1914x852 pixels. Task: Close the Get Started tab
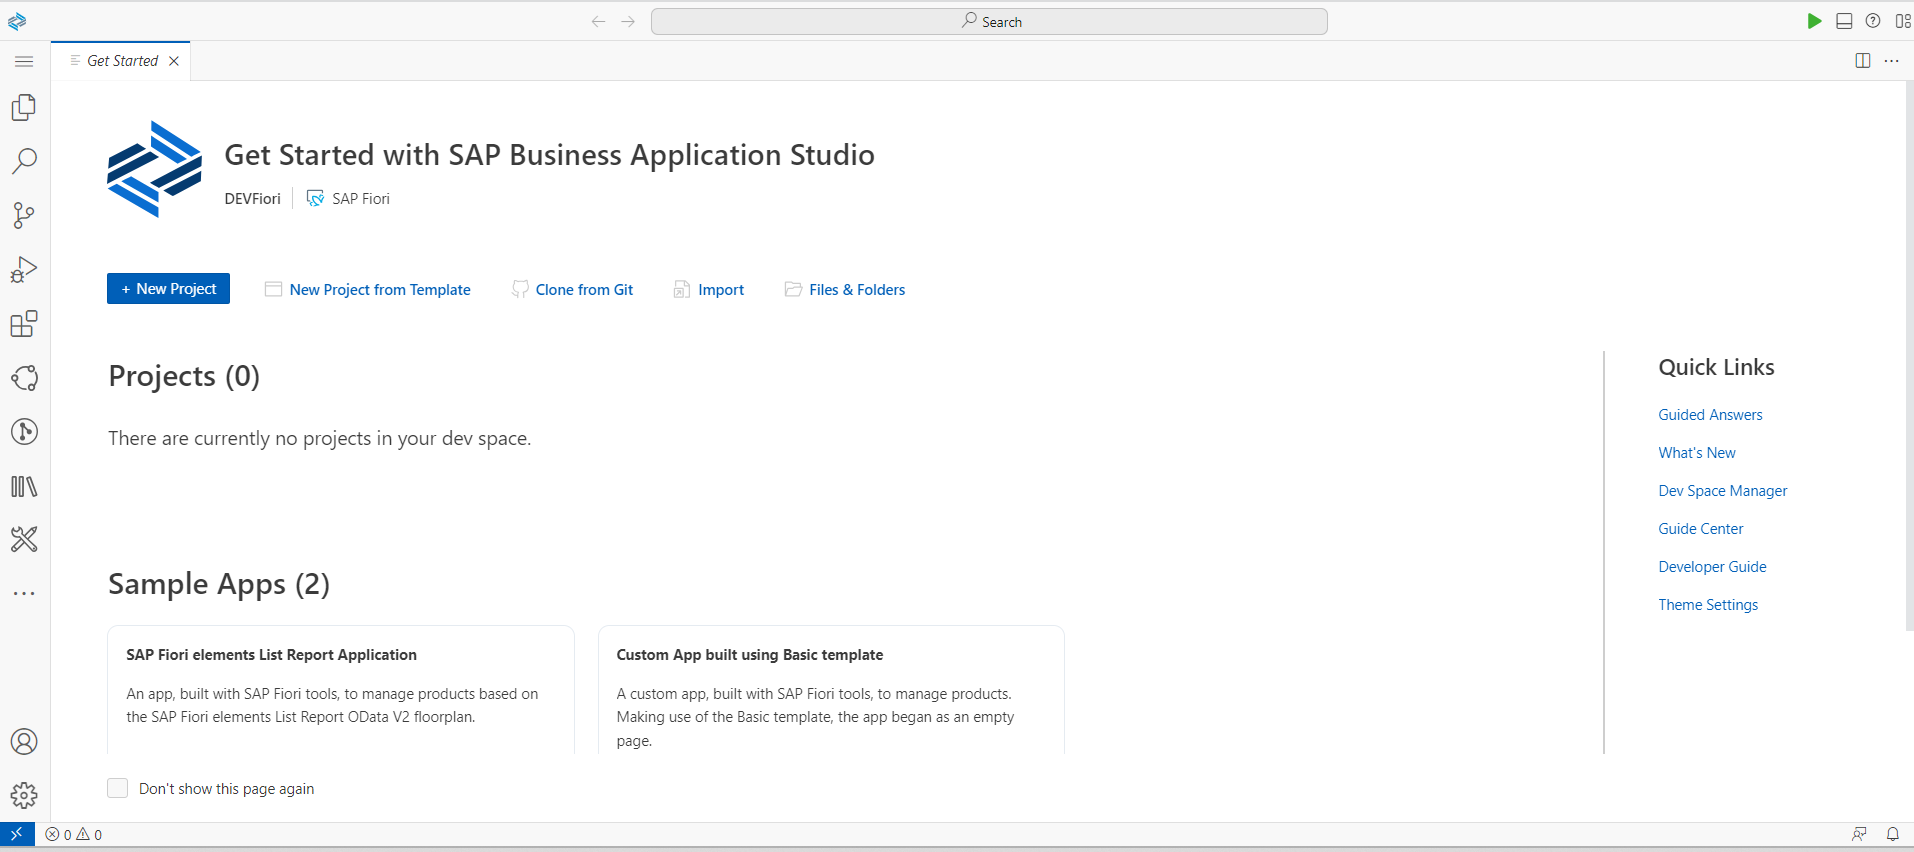[174, 61]
